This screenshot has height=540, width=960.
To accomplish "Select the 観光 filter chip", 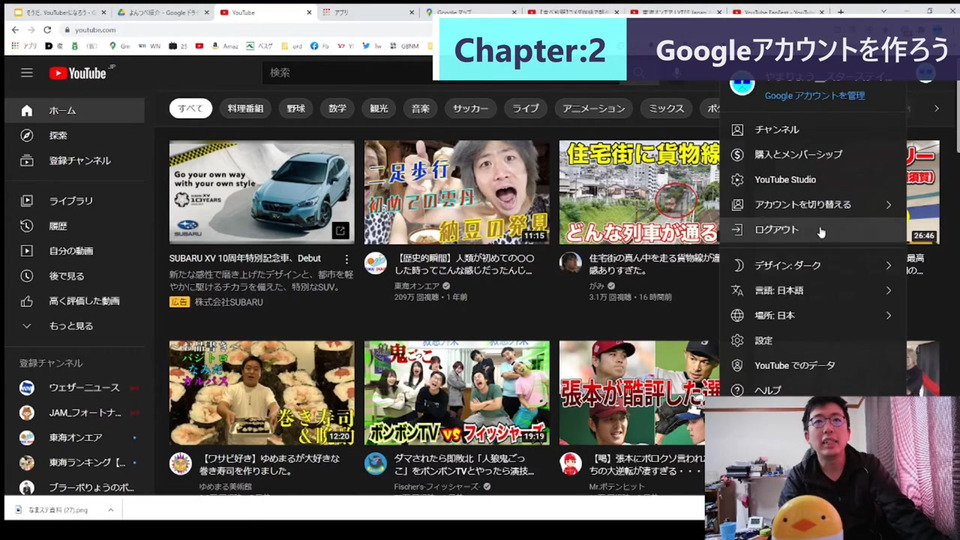I will point(379,108).
